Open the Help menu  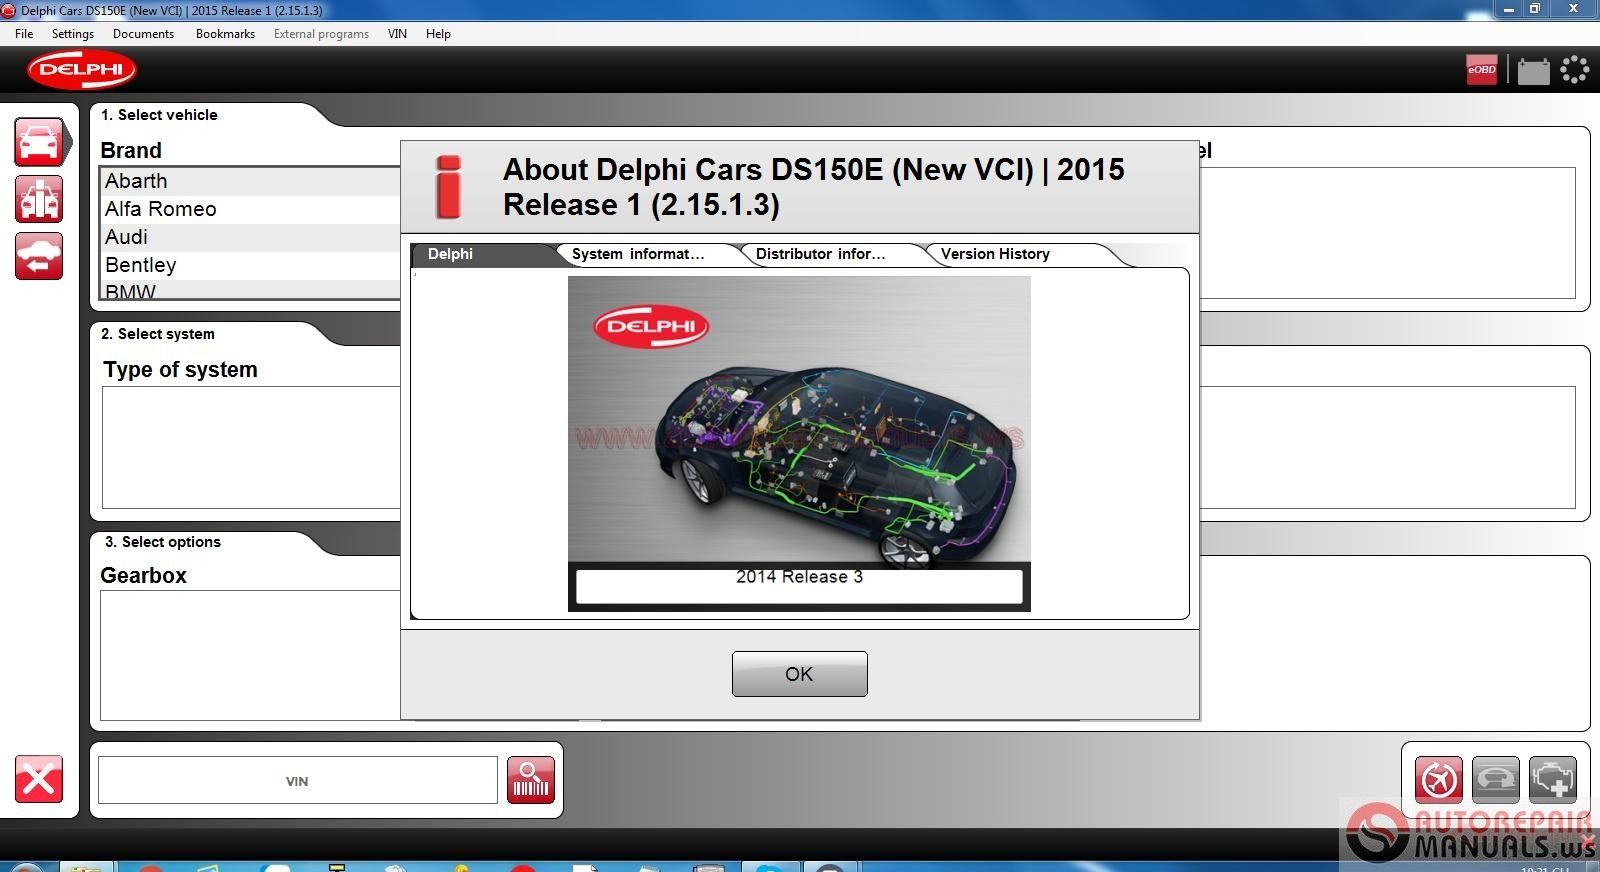coord(438,34)
